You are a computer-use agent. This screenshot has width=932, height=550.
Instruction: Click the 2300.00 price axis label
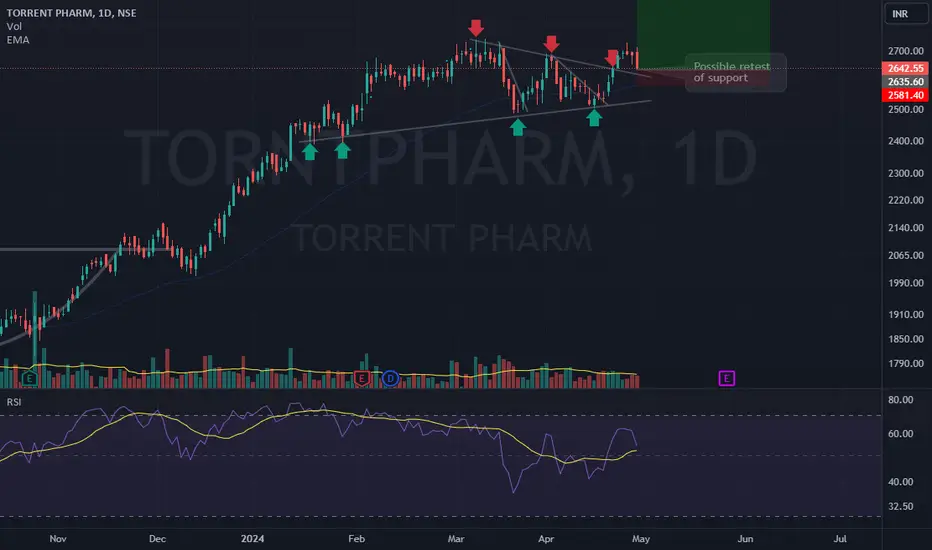click(905, 173)
